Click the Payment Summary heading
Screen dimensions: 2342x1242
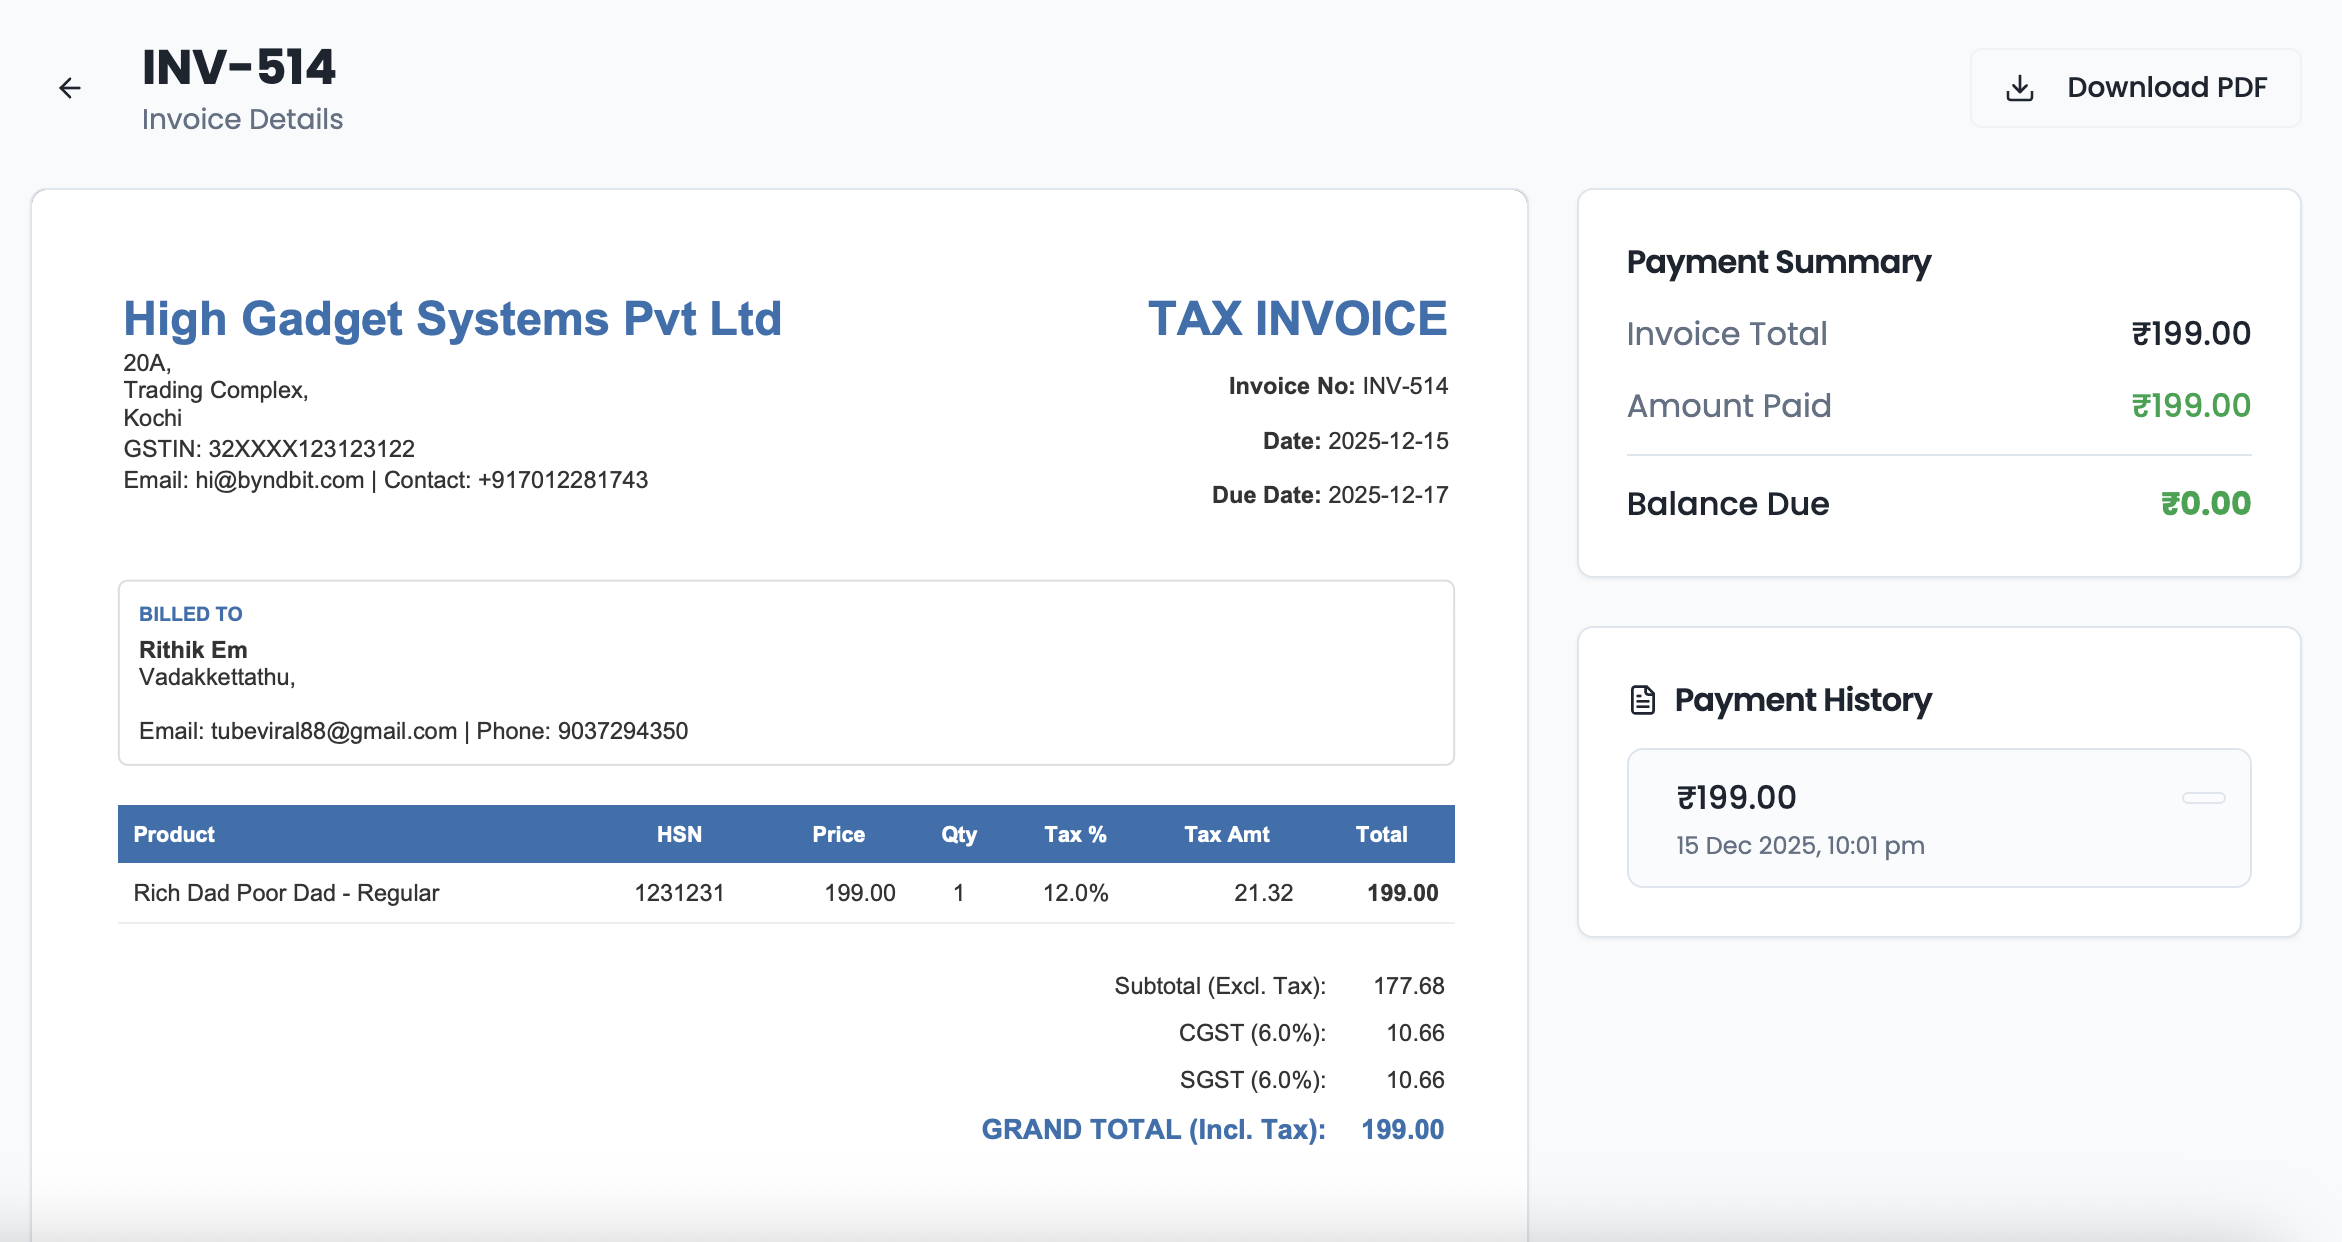coord(1778,261)
